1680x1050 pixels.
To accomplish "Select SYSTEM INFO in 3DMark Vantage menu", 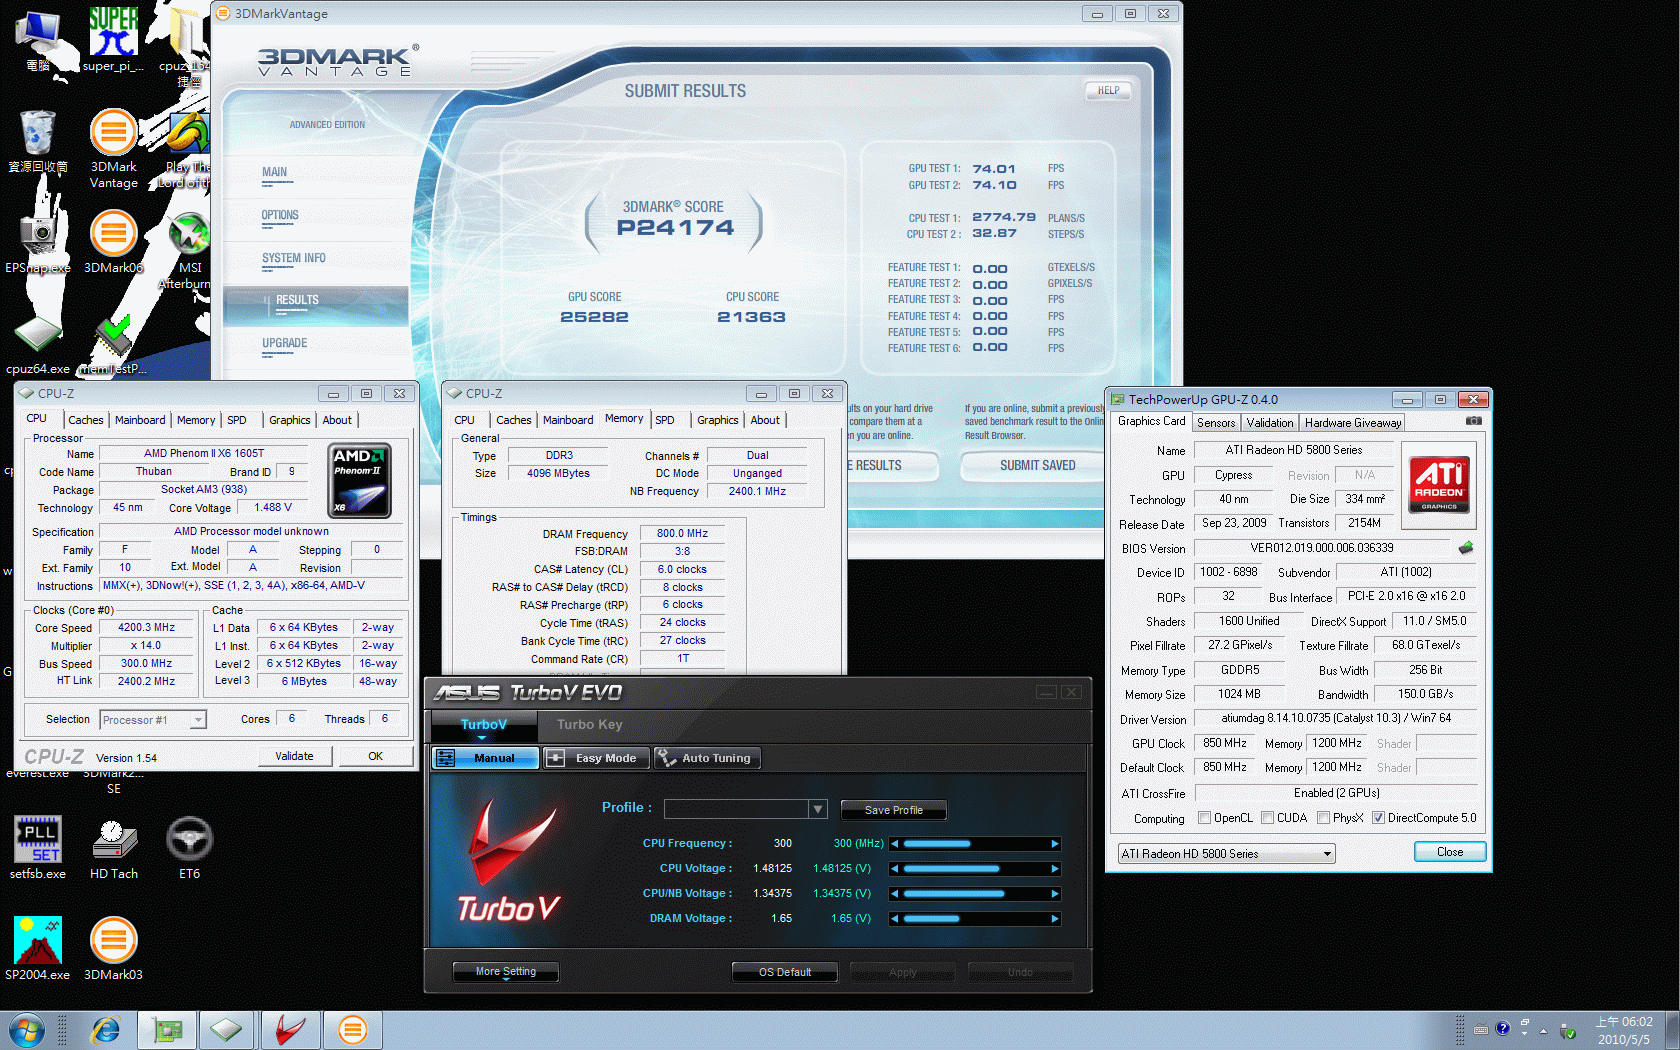I will [294, 258].
